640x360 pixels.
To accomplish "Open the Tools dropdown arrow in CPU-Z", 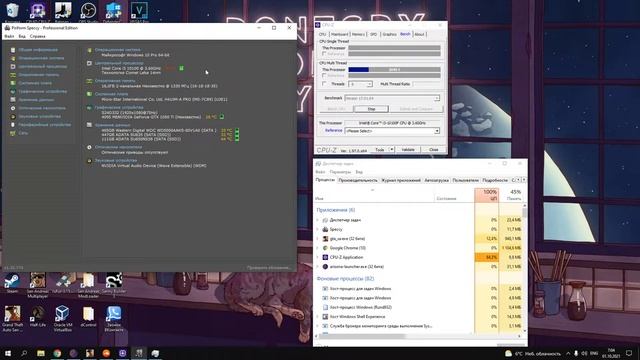I will click(x=391, y=150).
